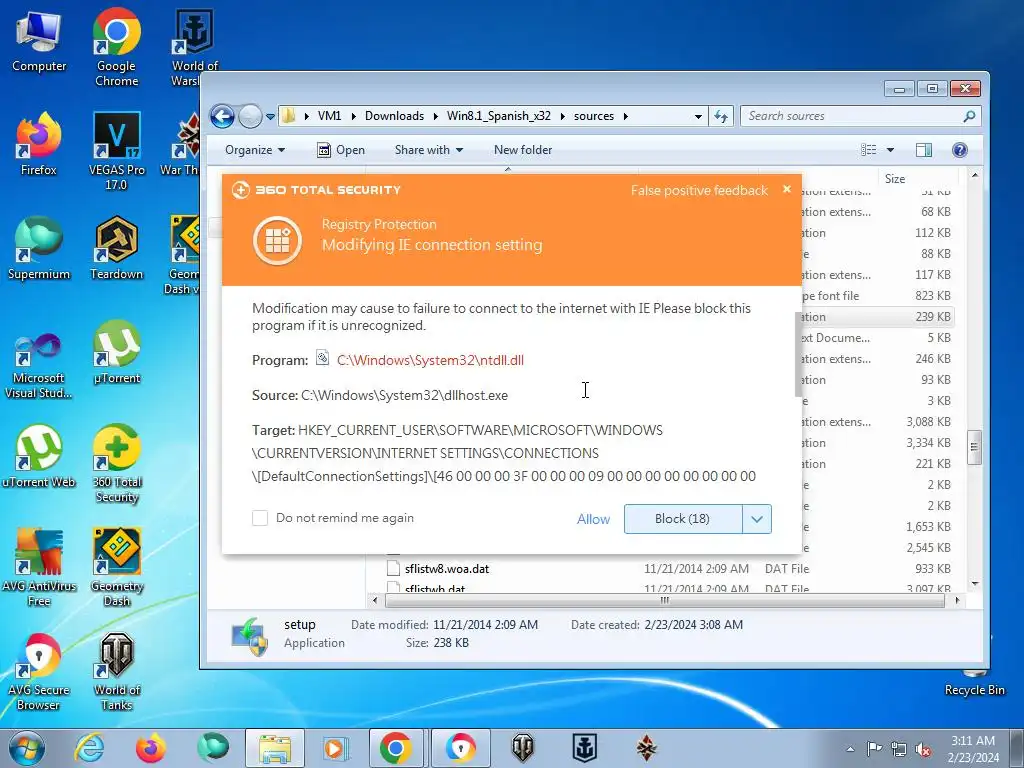Click the Explorer vertical scrollbar thumb
This screenshot has width=1024, height=768.
point(974,447)
